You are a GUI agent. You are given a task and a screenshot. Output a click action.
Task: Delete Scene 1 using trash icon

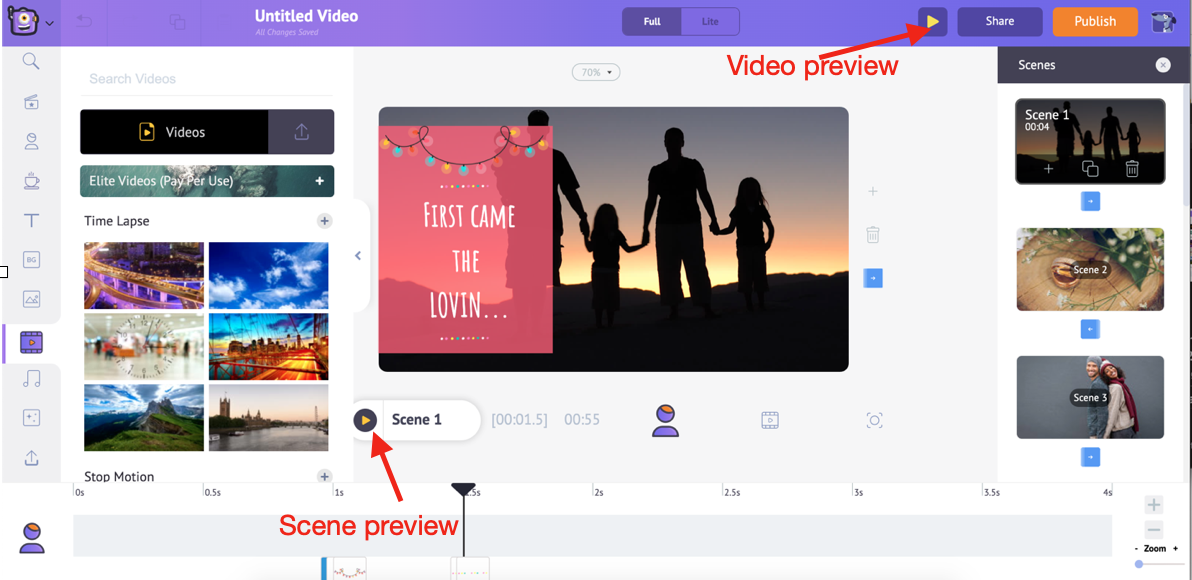pyautogui.click(x=1132, y=169)
